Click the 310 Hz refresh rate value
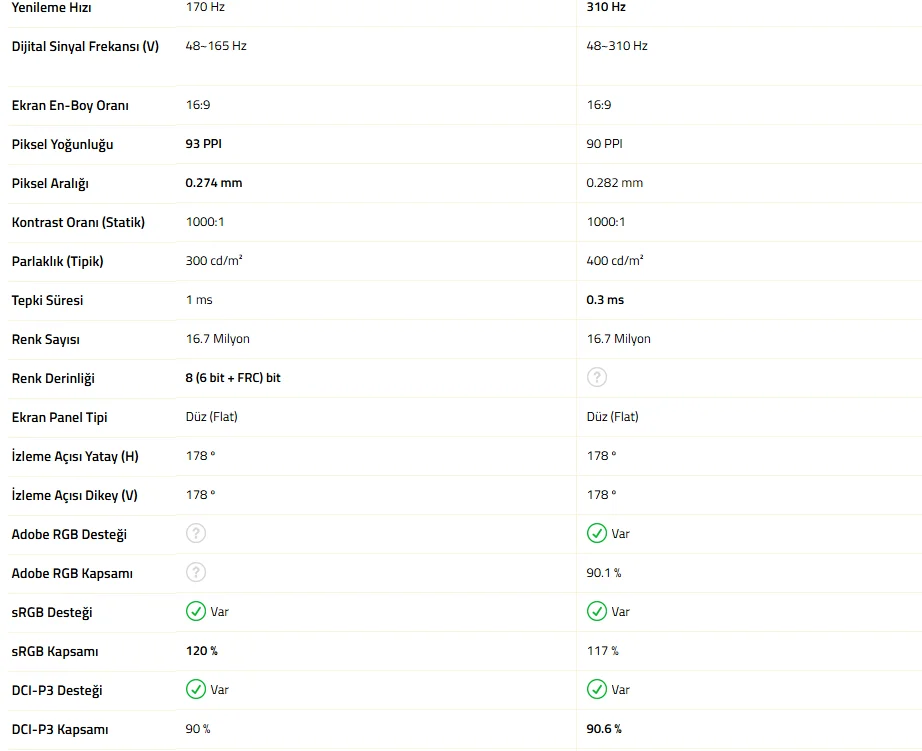922x751 pixels. pos(606,7)
